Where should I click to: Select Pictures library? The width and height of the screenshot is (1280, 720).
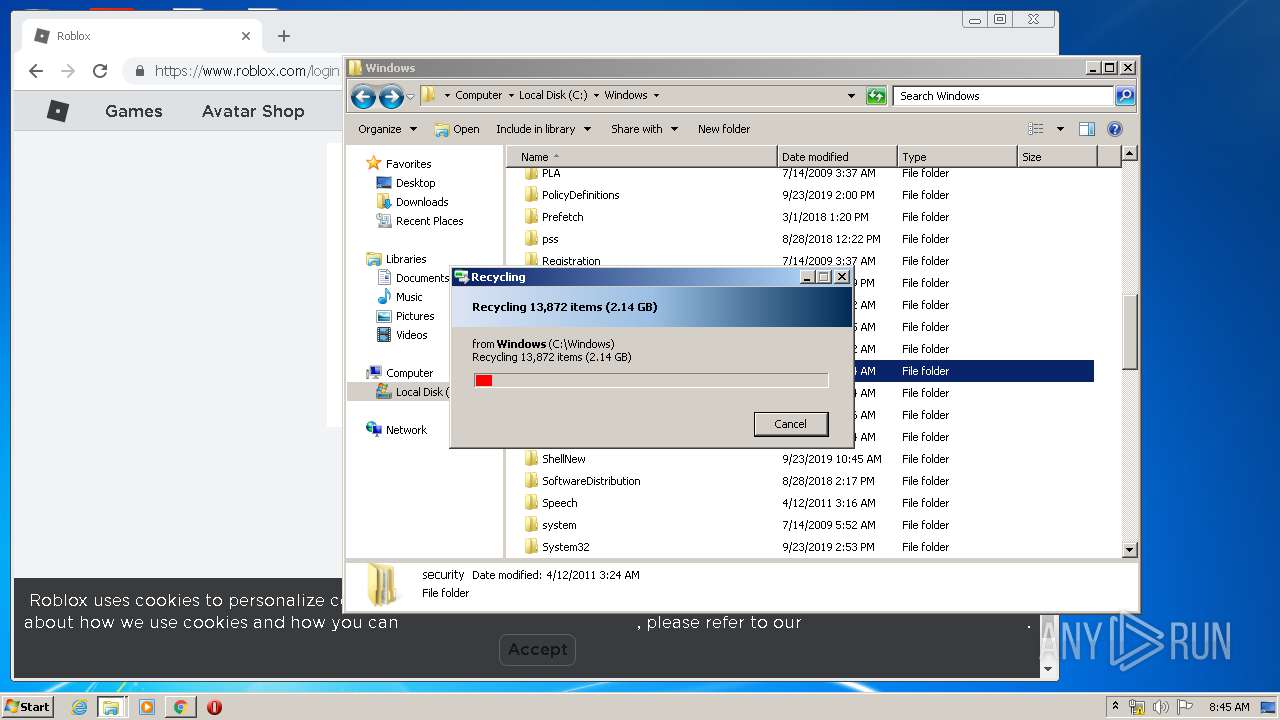tap(405, 316)
